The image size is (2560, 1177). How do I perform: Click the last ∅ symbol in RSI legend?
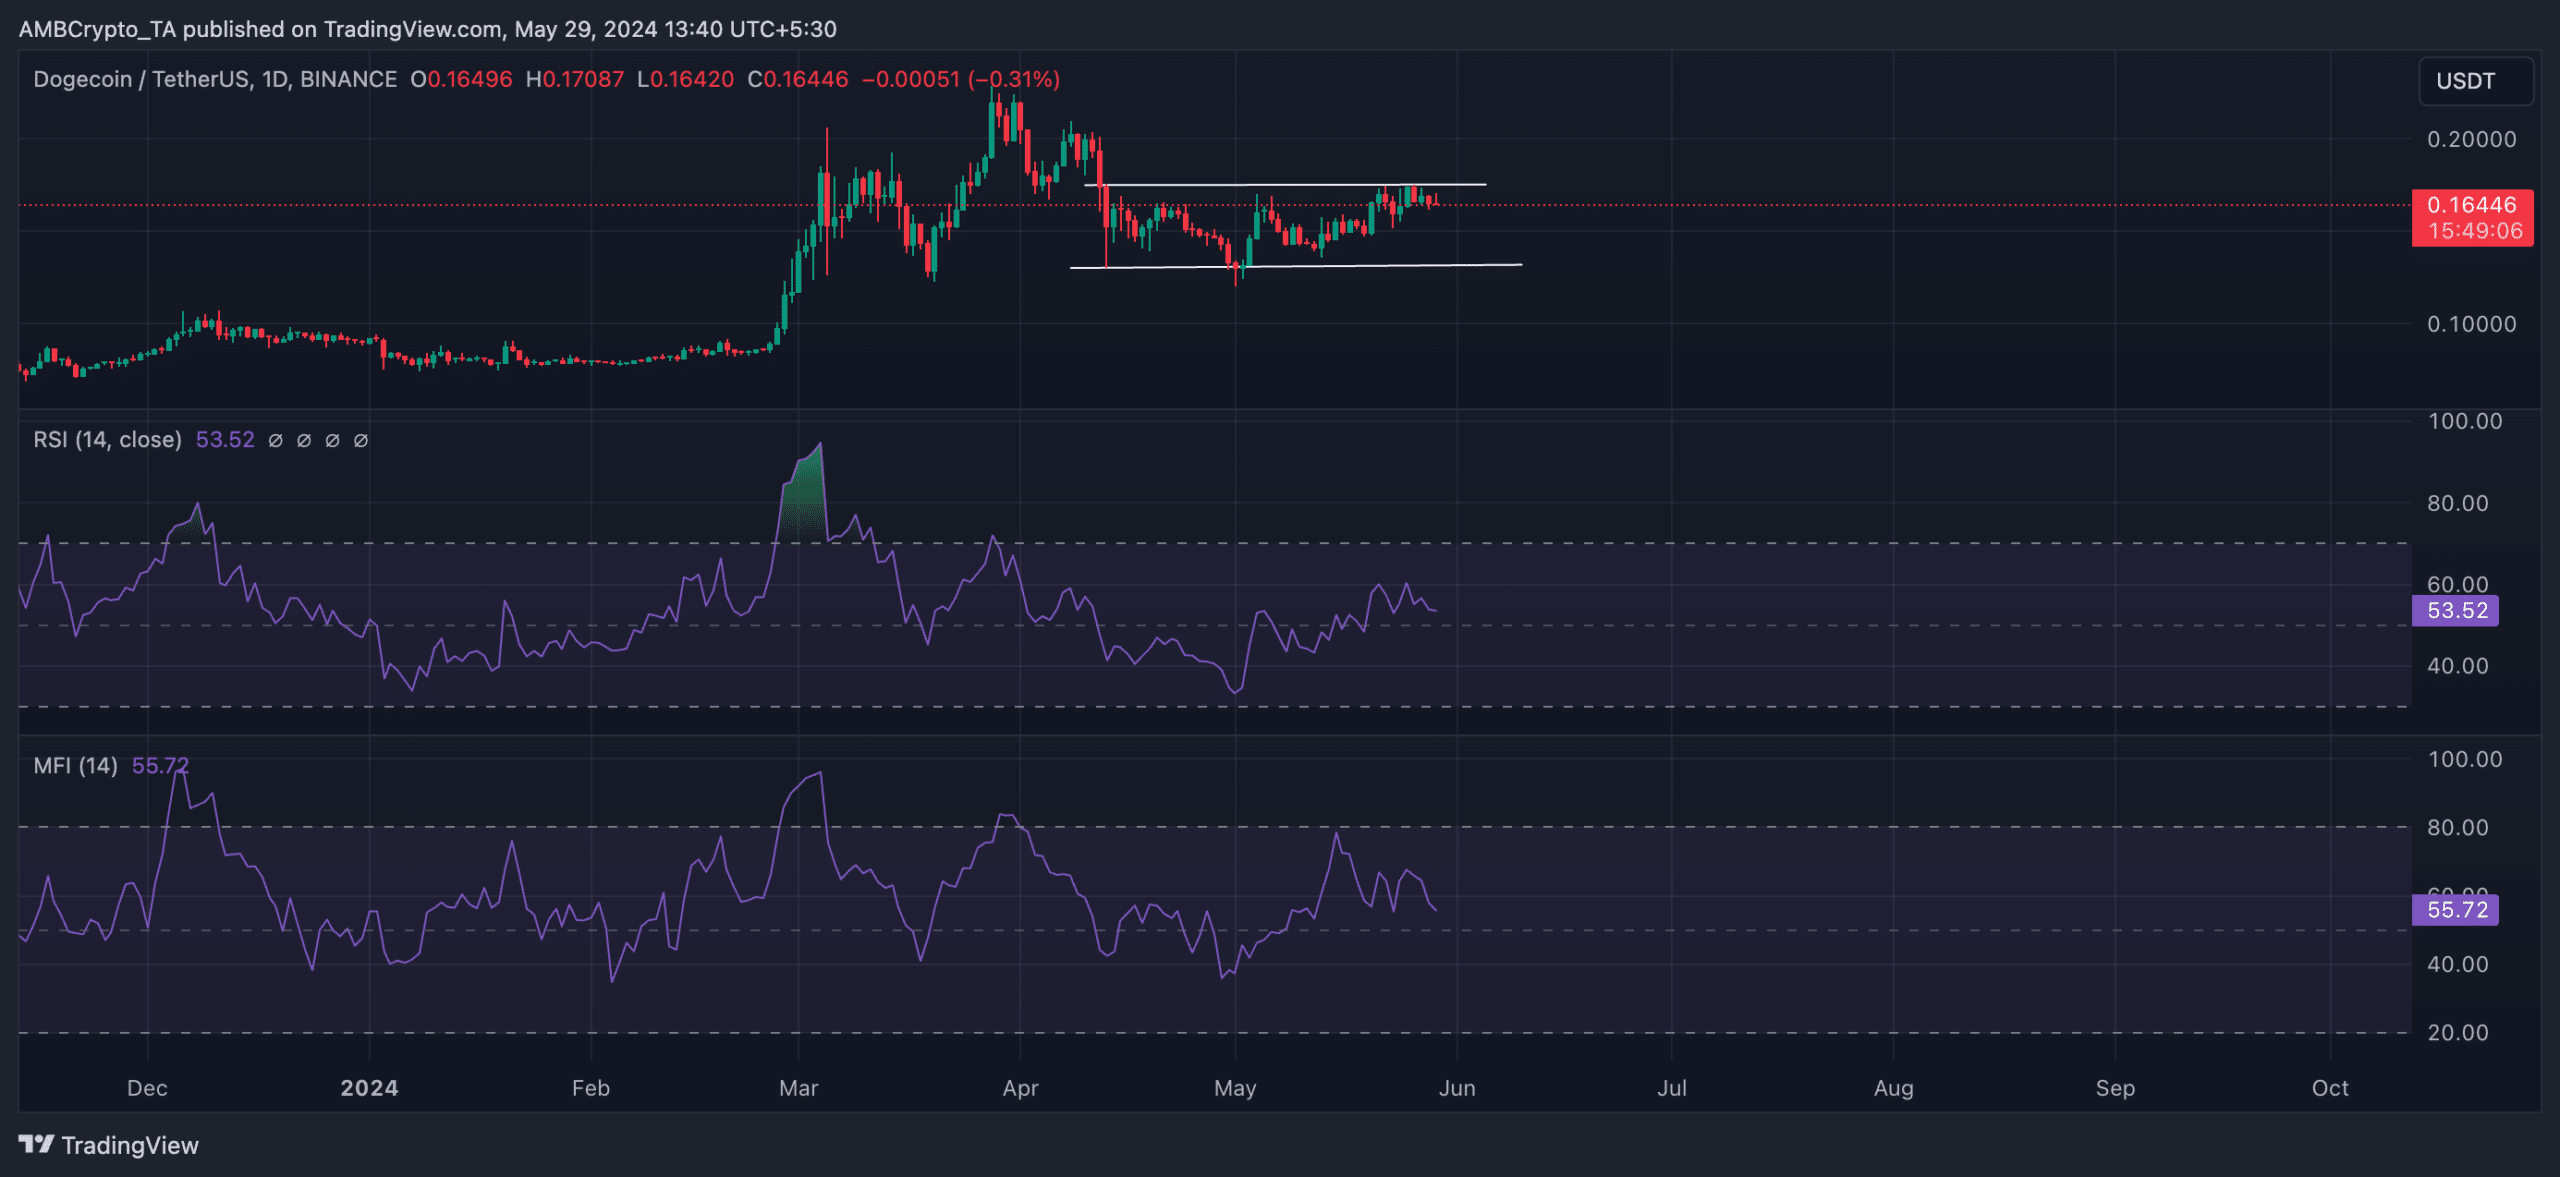point(361,440)
